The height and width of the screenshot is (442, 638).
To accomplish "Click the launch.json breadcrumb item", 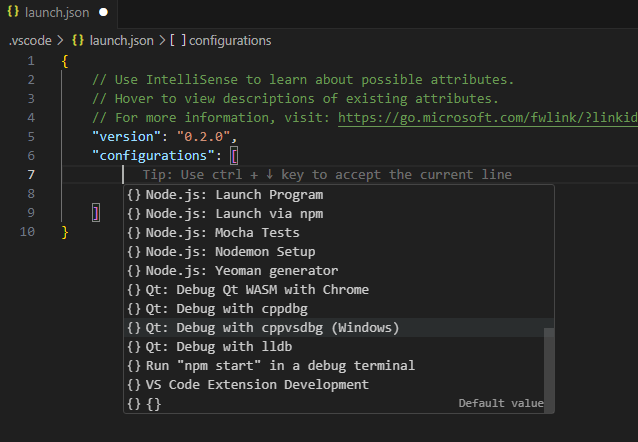I will tap(121, 41).
